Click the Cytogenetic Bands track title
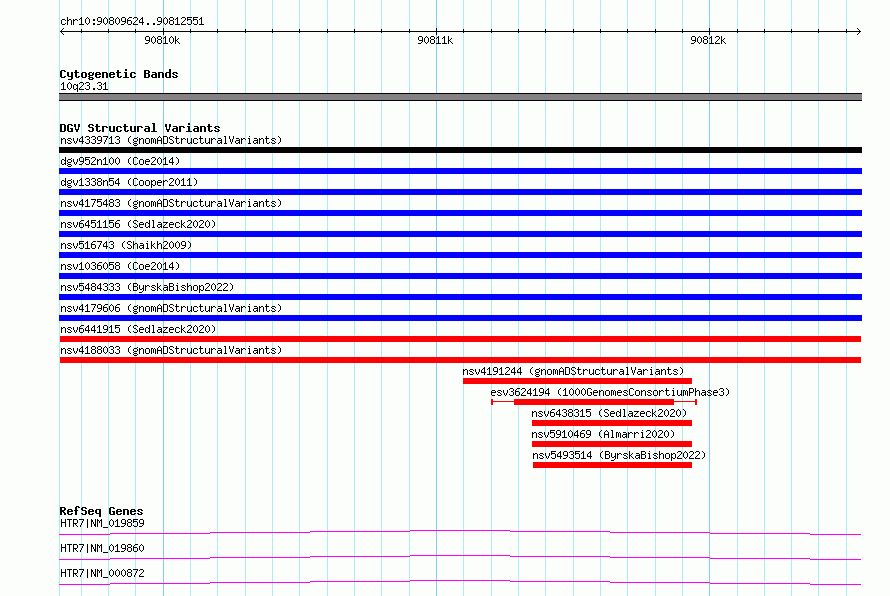 pos(119,74)
